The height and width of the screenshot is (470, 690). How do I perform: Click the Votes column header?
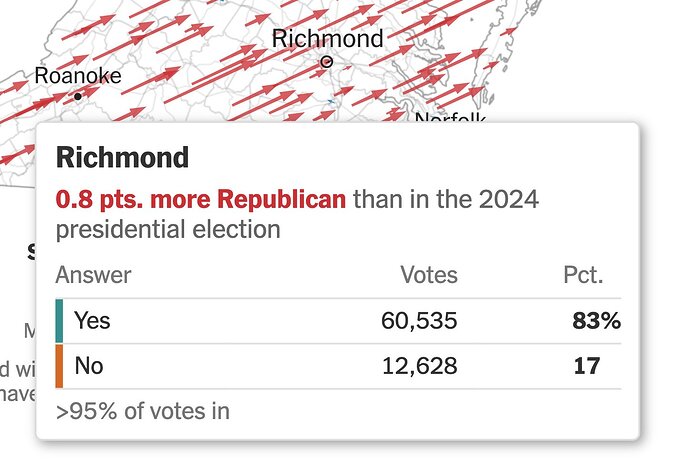[x=429, y=275]
